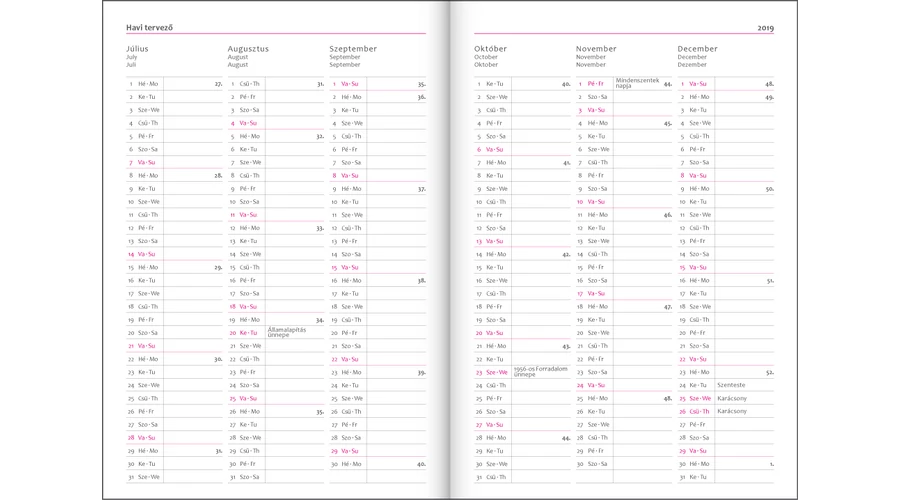This screenshot has width=900, height=500.
Task: Click week number '43.' in Október
Action: pyautogui.click(x=566, y=346)
